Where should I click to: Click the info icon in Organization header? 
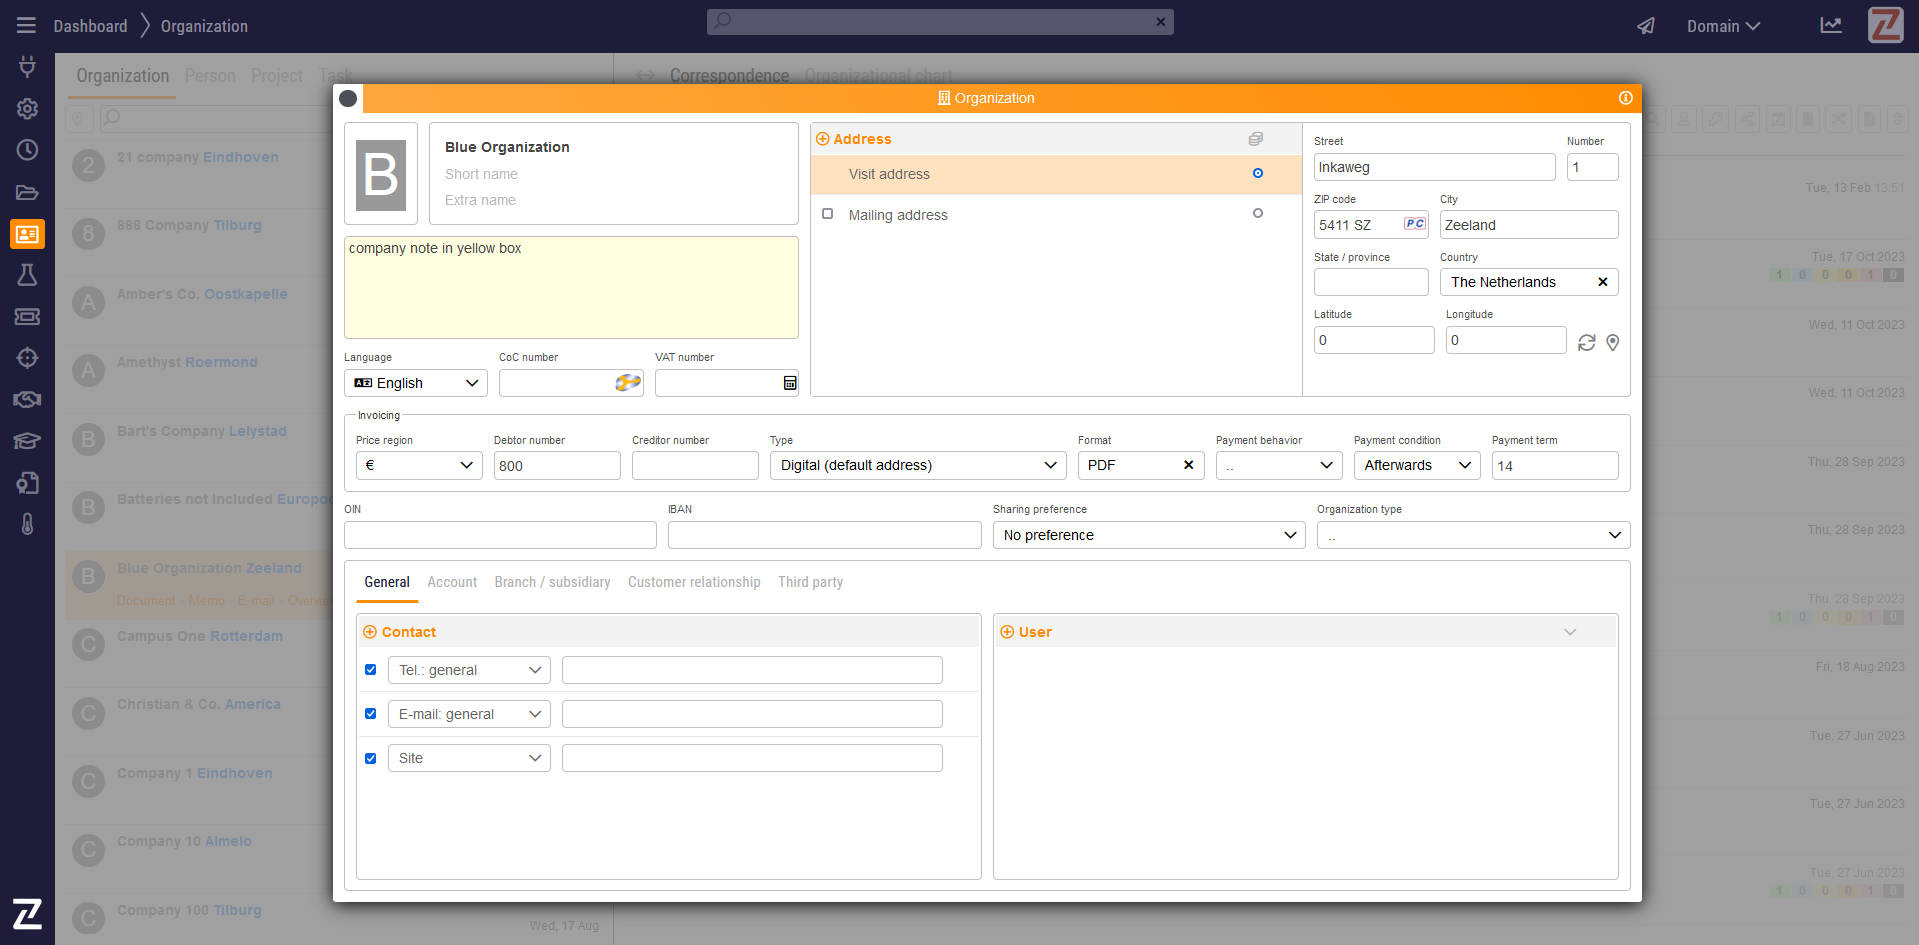click(x=1625, y=98)
